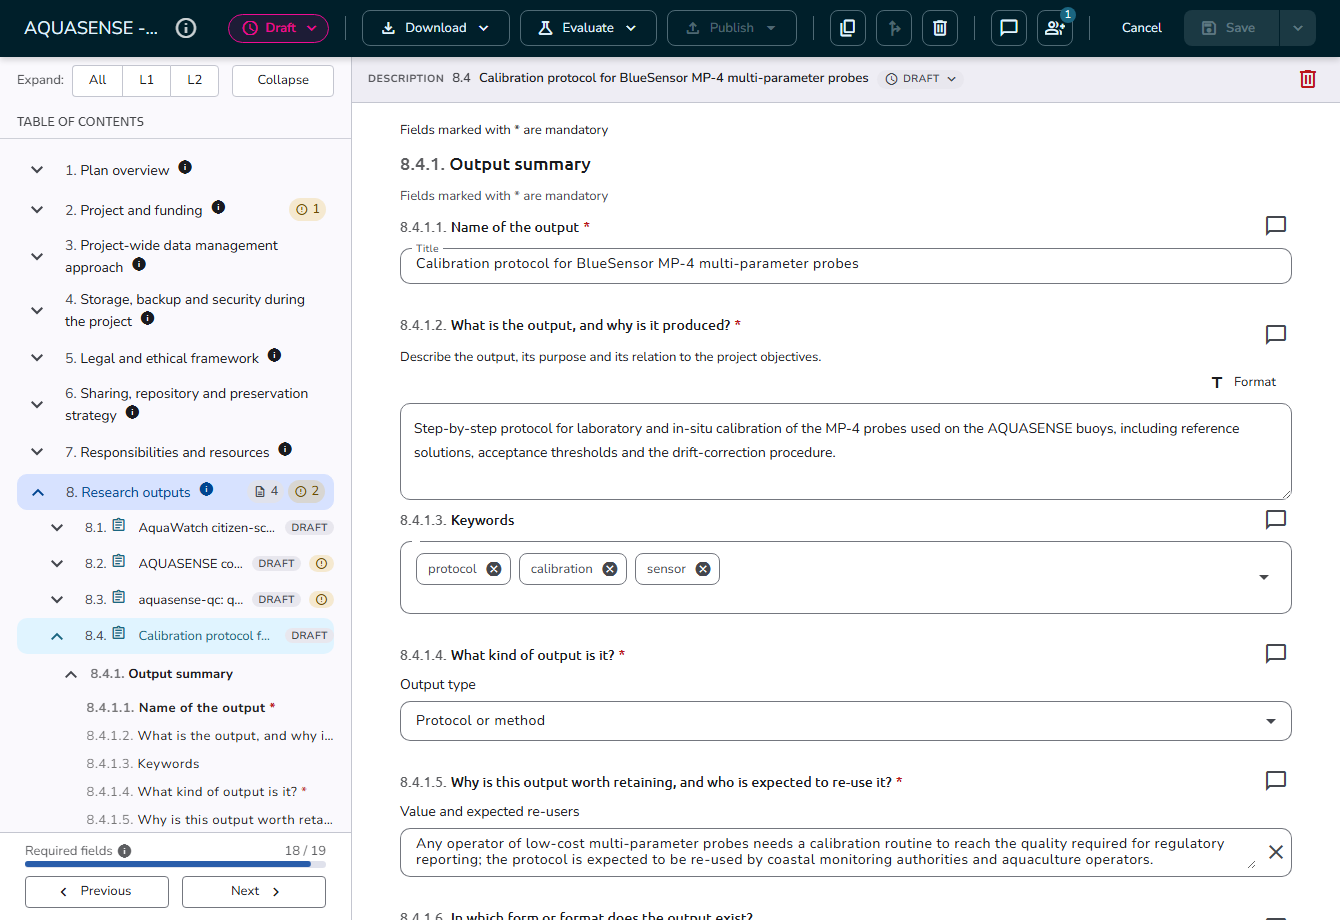Click the Collapse button in the sidebar

tap(283, 80)
